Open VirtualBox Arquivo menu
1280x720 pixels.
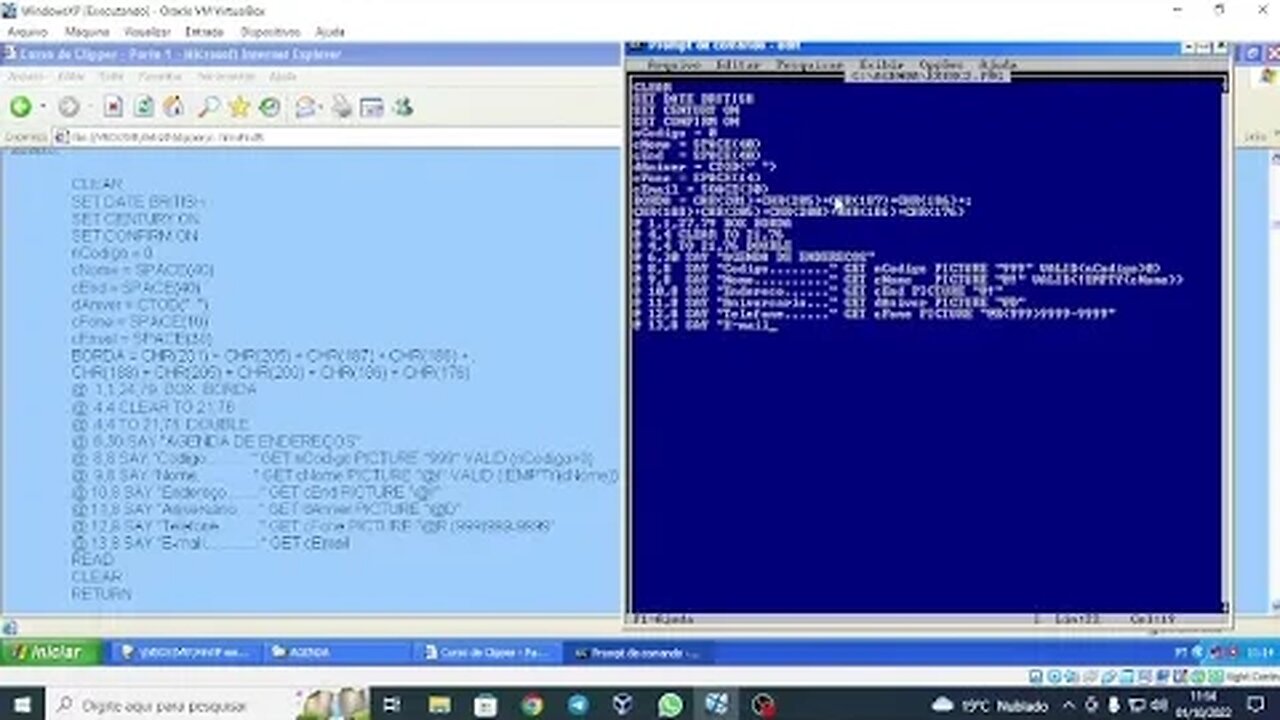(27, 32)
